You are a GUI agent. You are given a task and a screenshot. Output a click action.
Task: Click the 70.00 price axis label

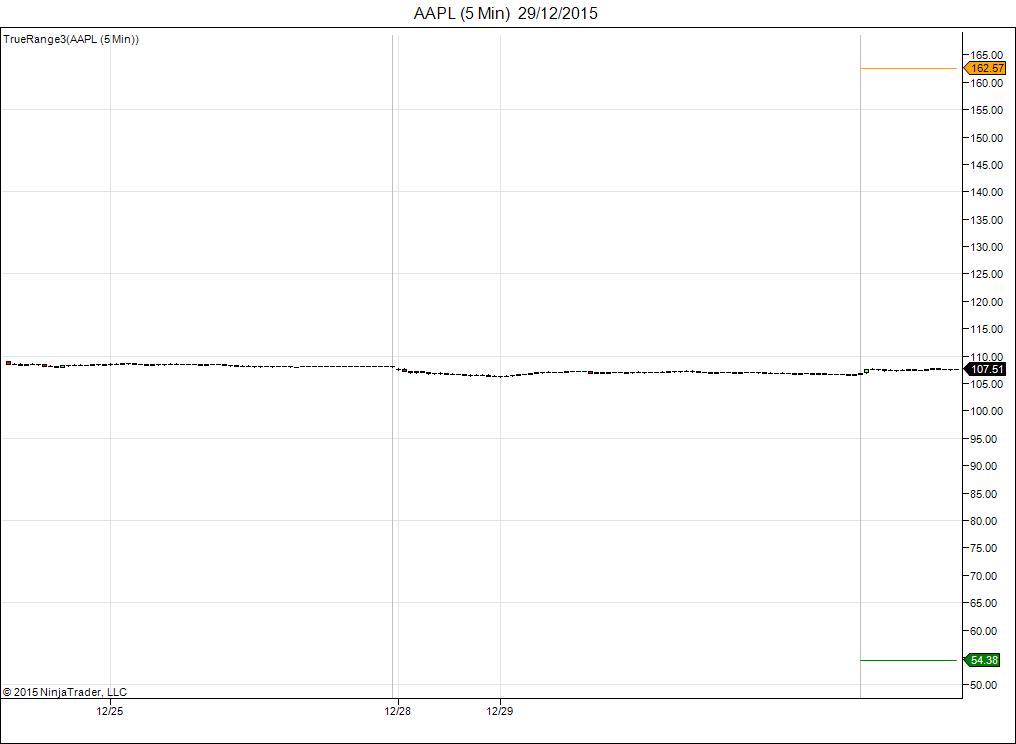pyautogui.click(x=984, y=575)
